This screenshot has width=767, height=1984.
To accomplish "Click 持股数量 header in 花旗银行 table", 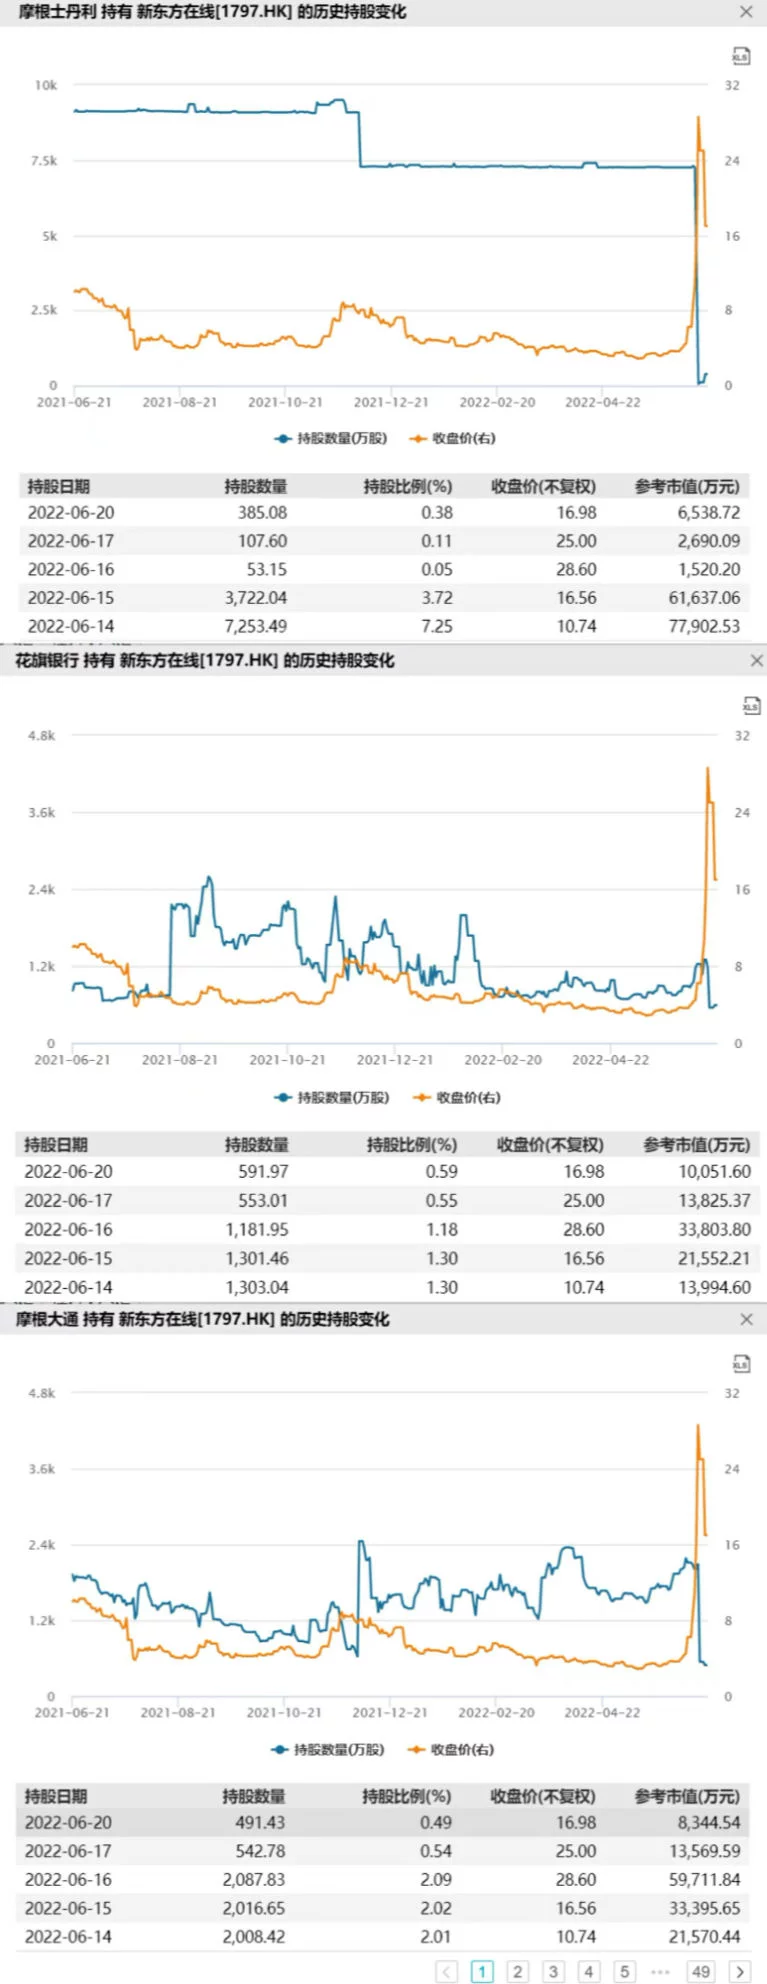I will click(257, 1145).
